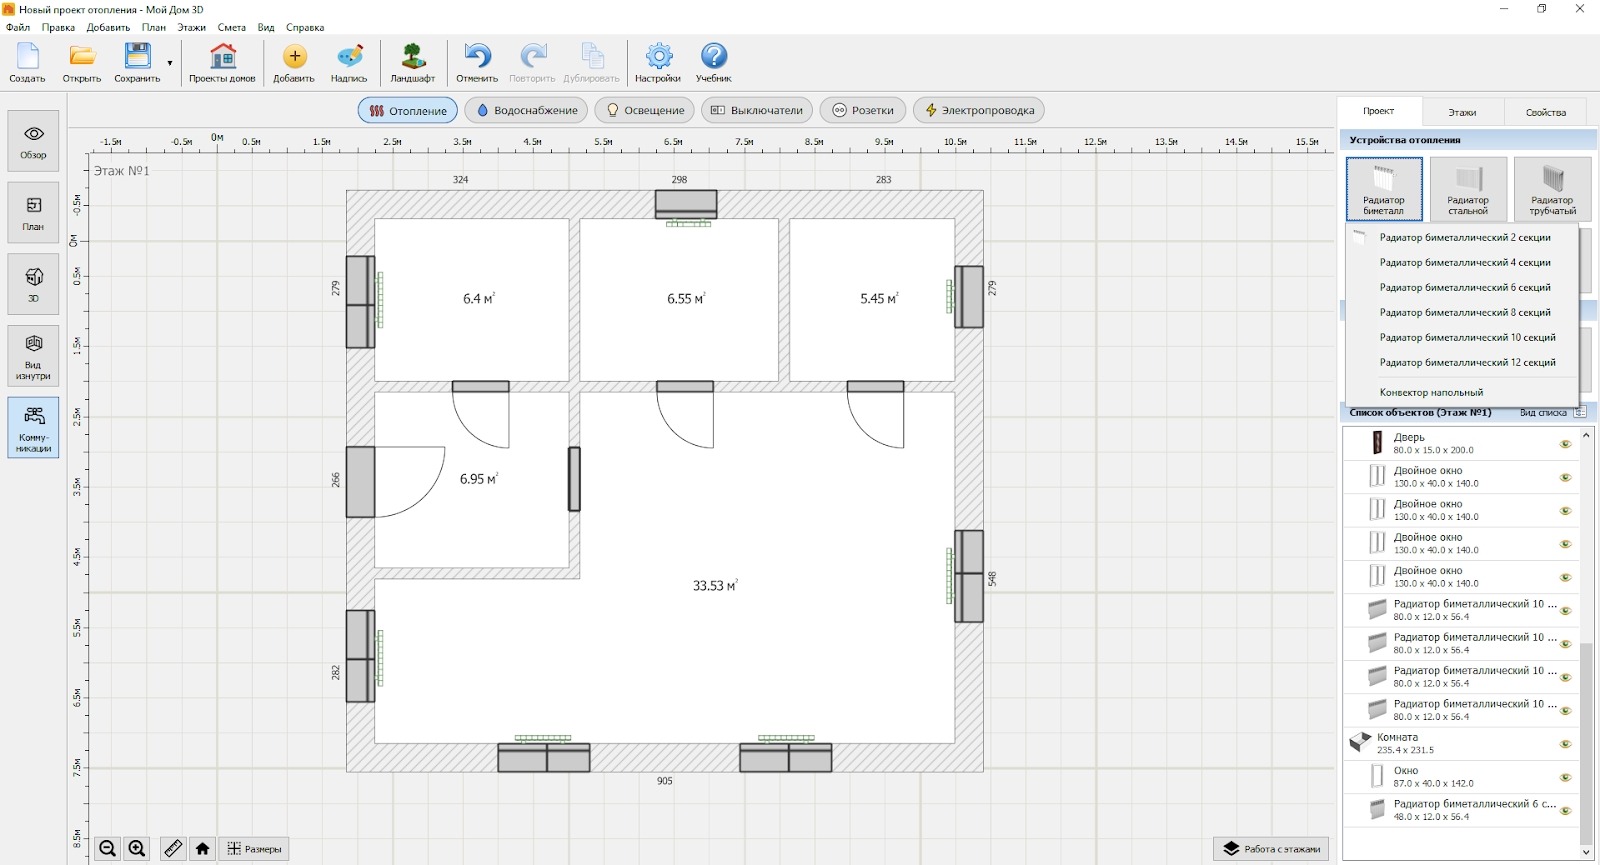Click the object list vertical scrollbar
Image resolution: width=1600 pixels, height=865 pixels.
(1586, 740)
